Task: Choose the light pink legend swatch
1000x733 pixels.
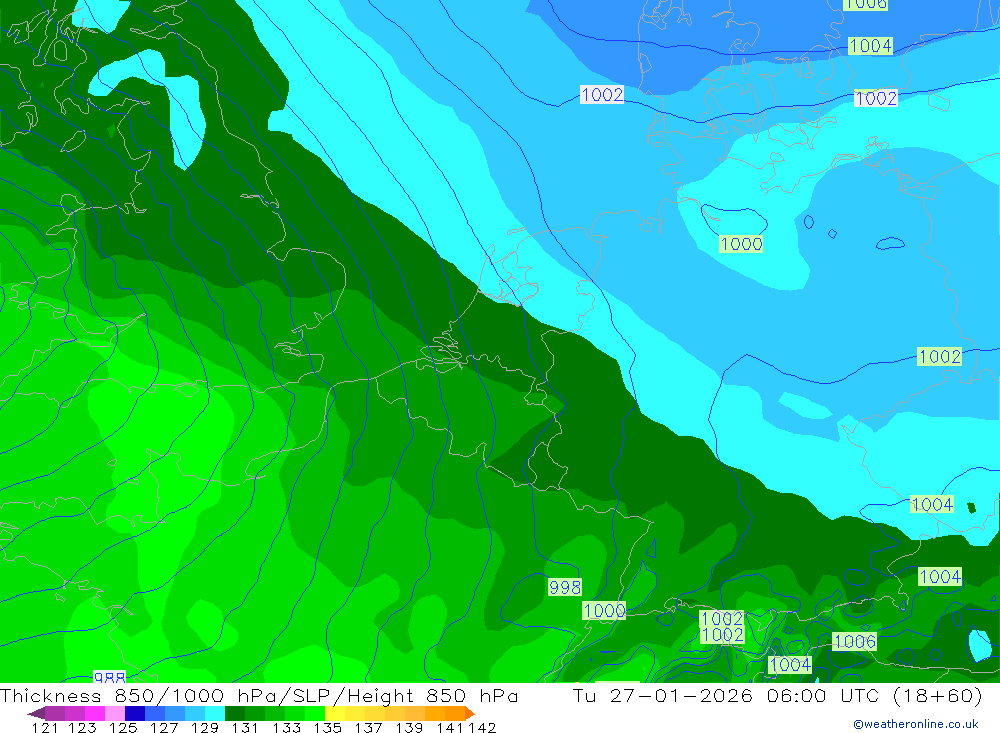Action: click(115, 713)
